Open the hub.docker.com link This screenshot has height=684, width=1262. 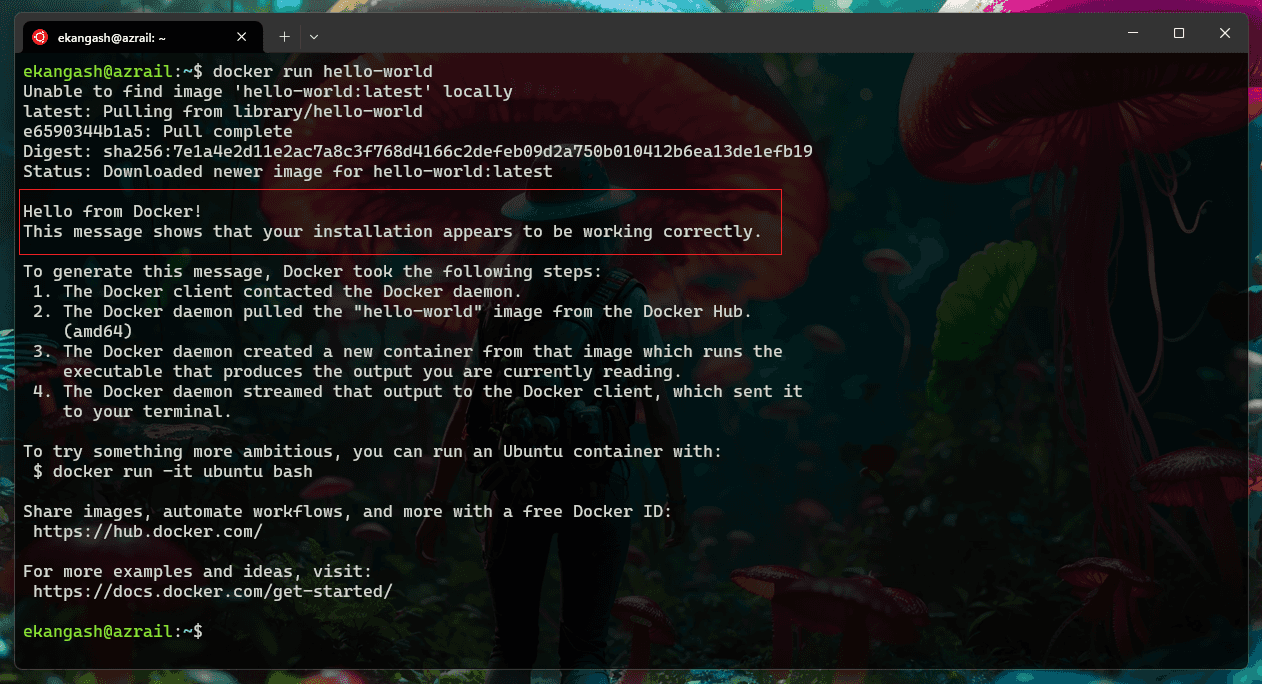148,532
